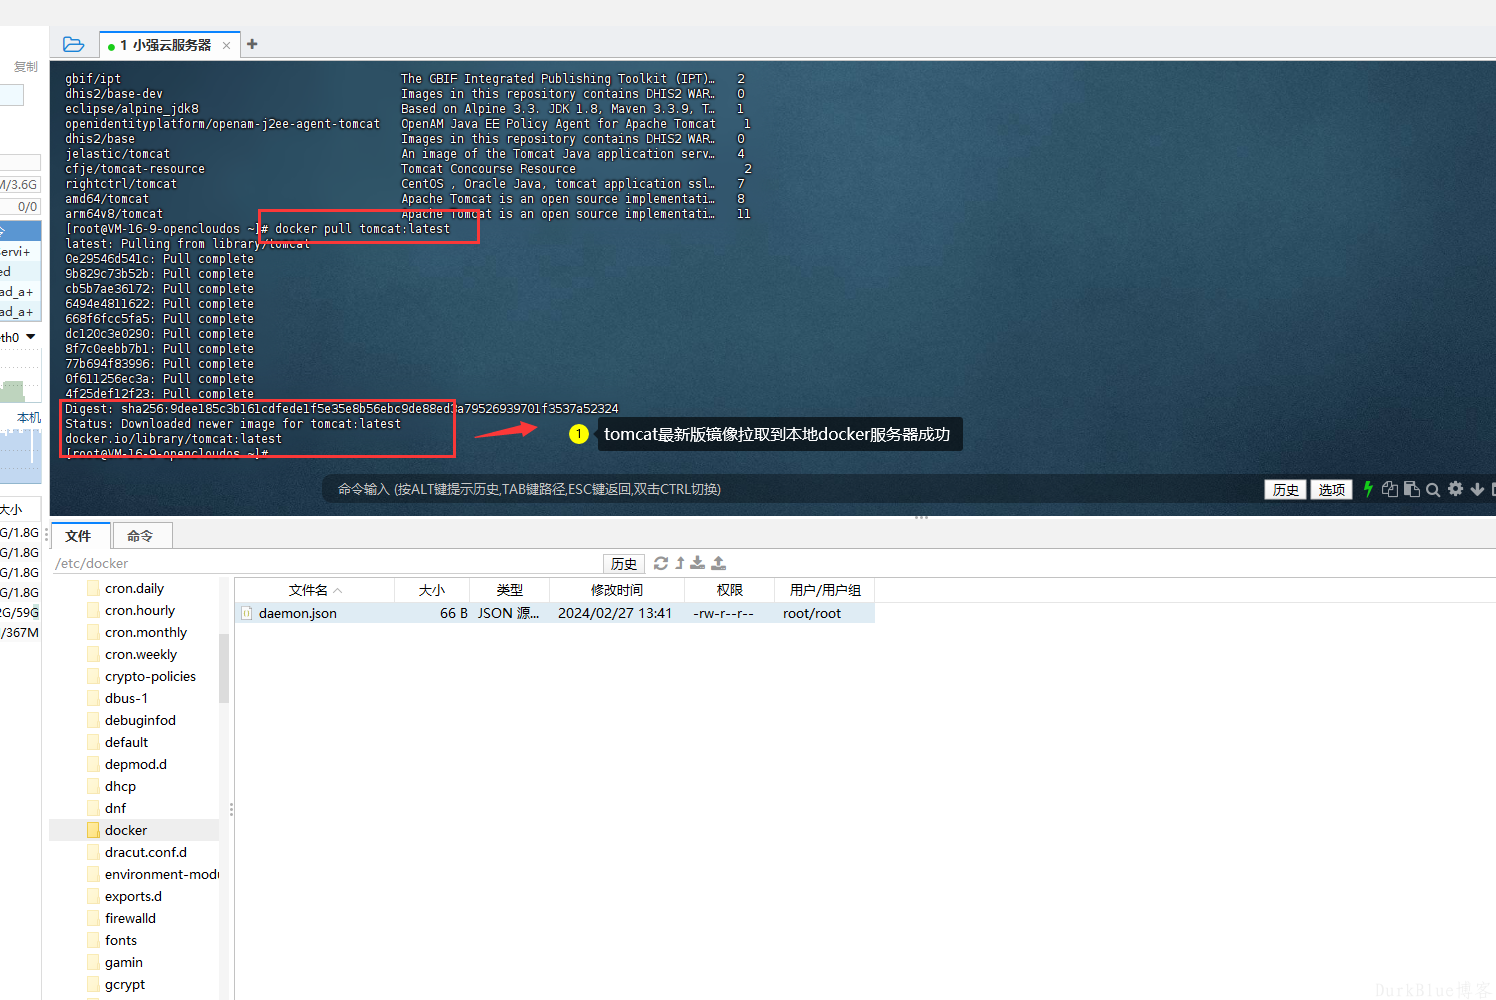Open the dhcp folder
The width and height of the screenshot is (1496, 1000).
120,786
